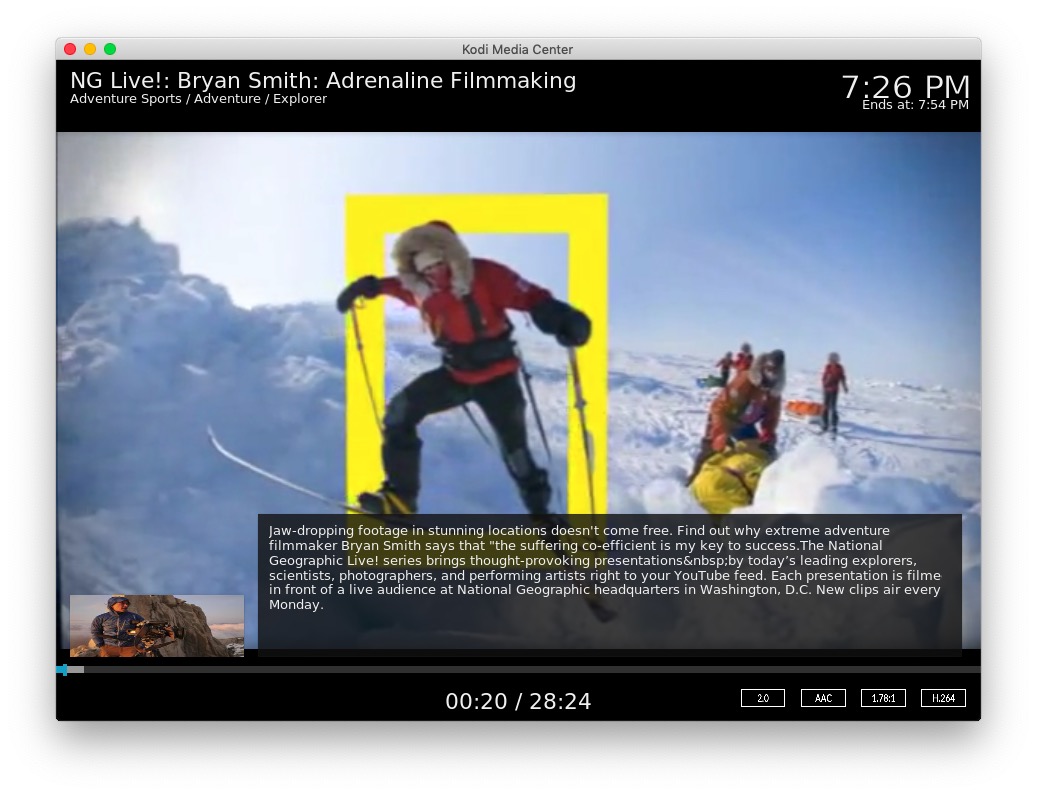The height and width of the screenshot is (795, 1037).
Task: Click the 7:26 PM clock display
Action: pyautogui.click(x=905, y=85)
